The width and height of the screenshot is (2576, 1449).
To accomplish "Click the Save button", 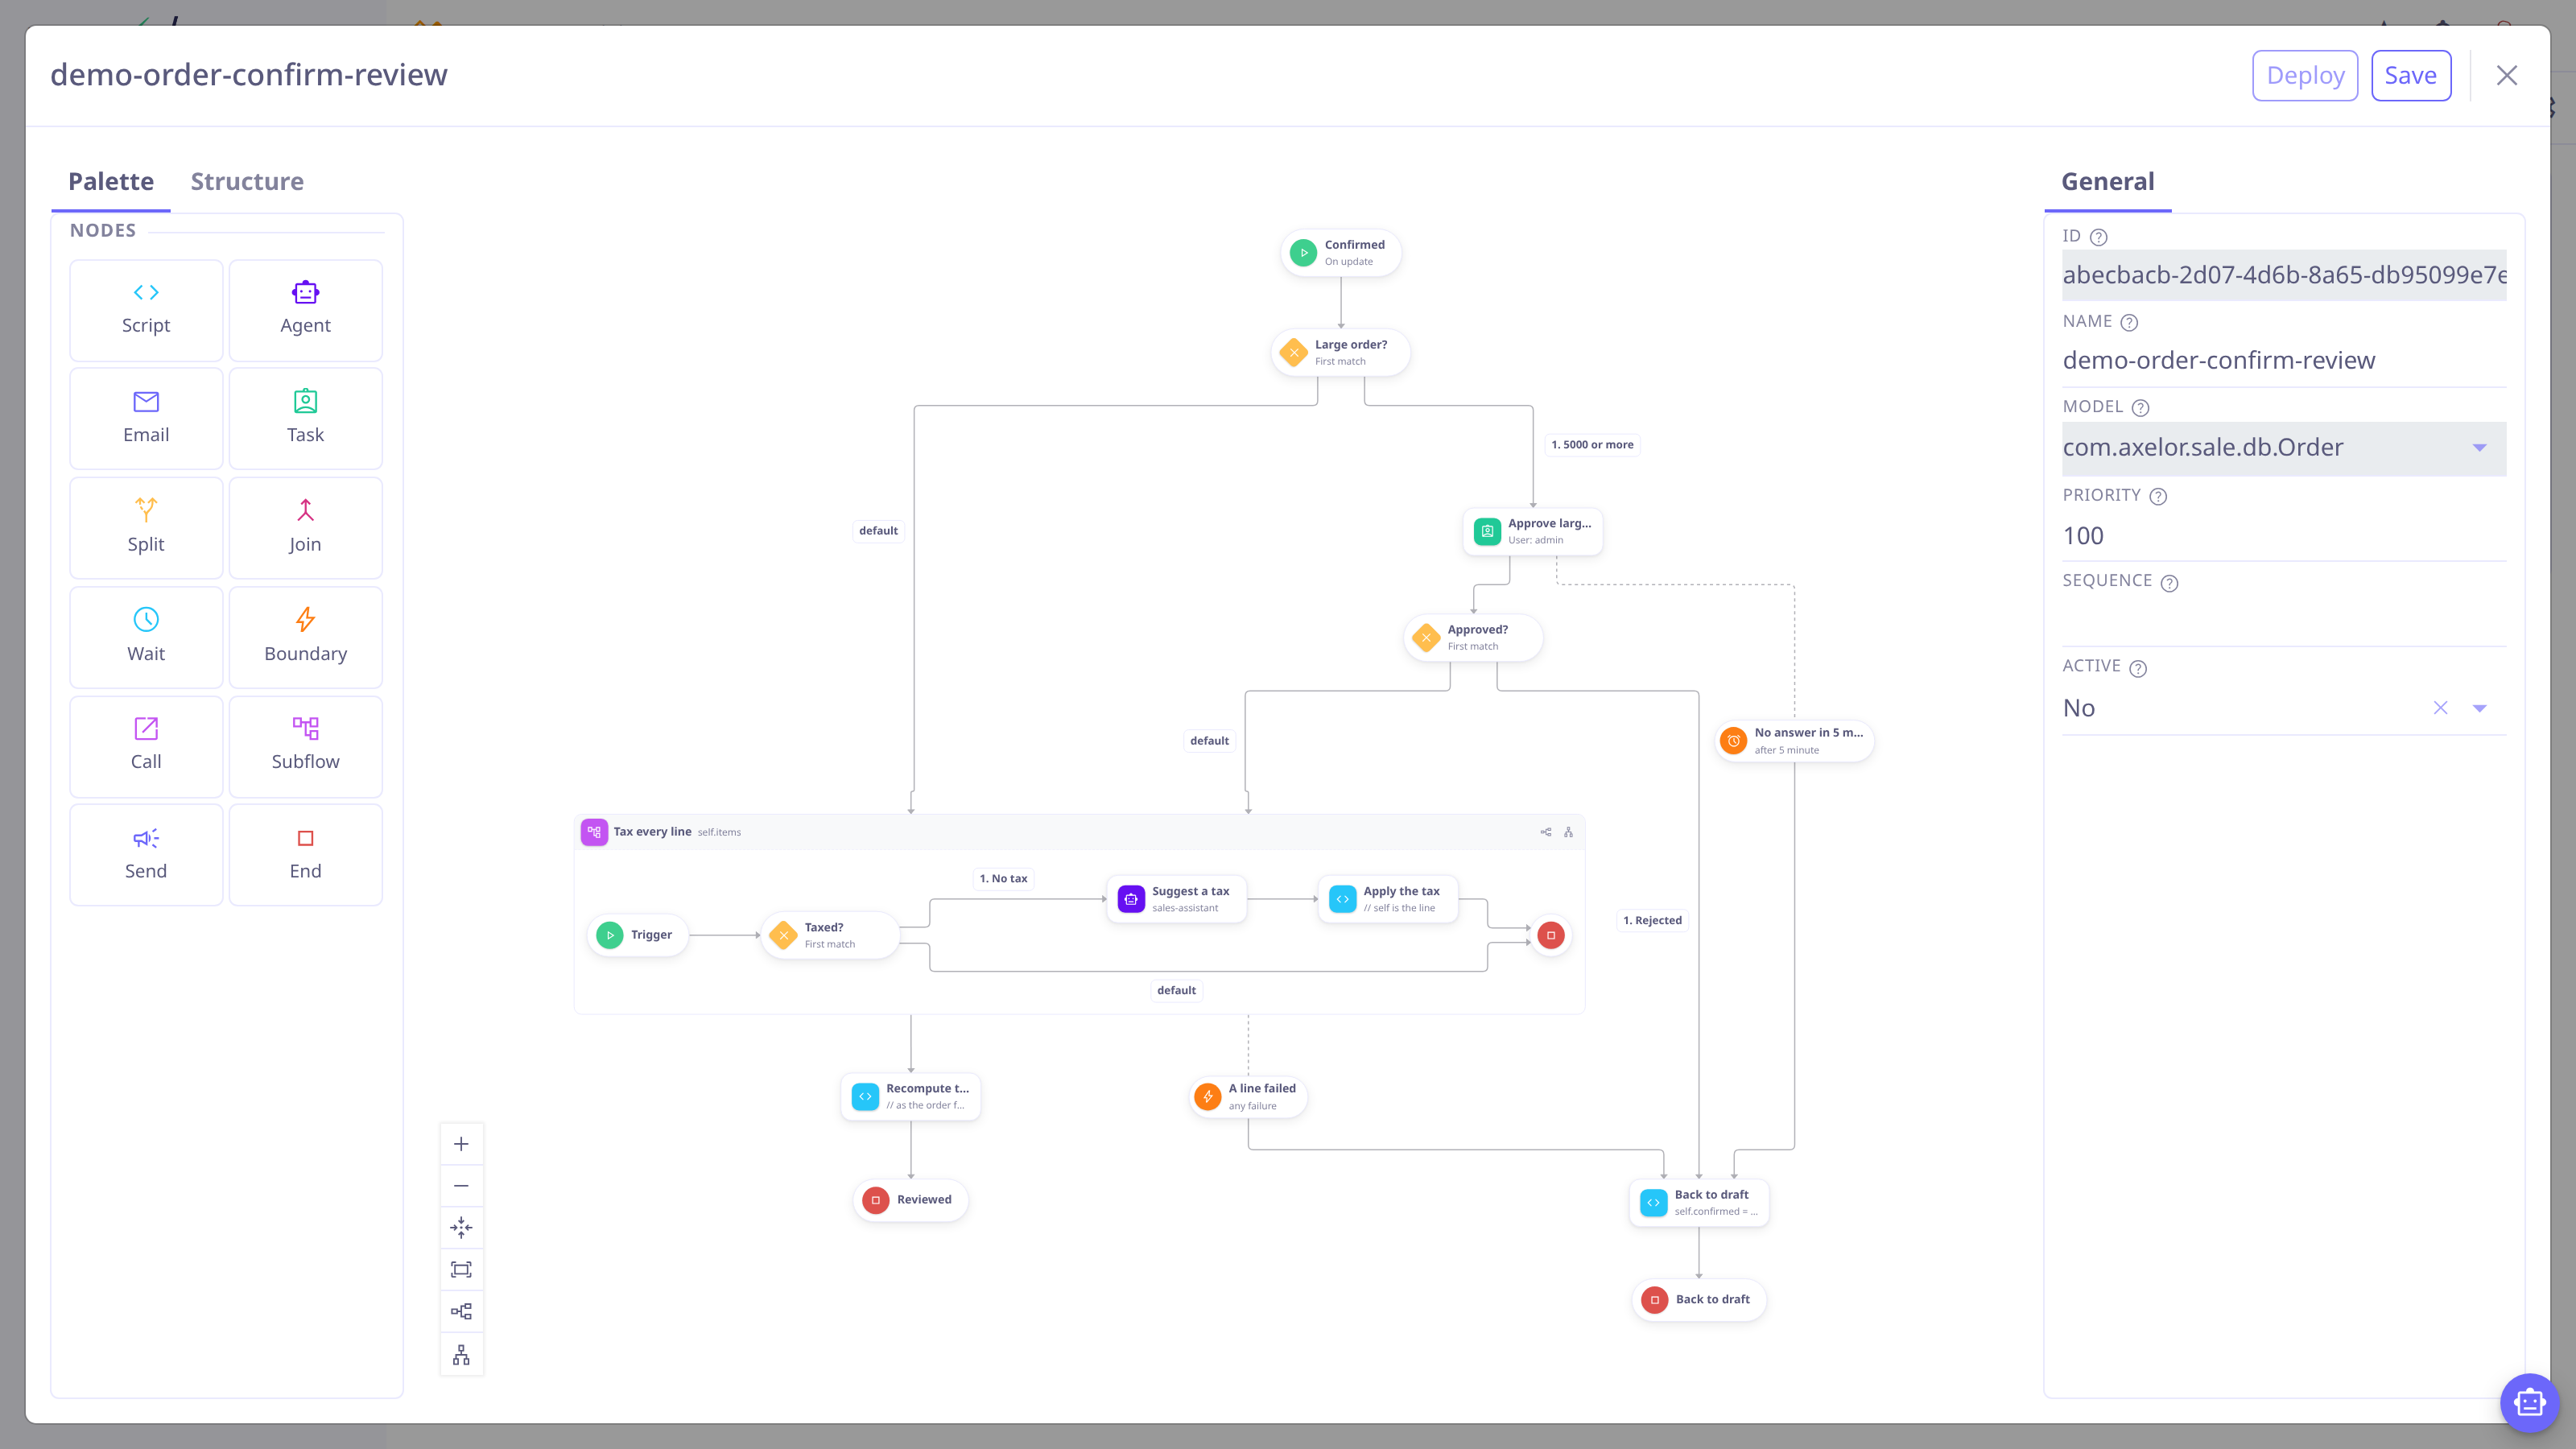I will pyautogui.click(x=2411, y=75).
